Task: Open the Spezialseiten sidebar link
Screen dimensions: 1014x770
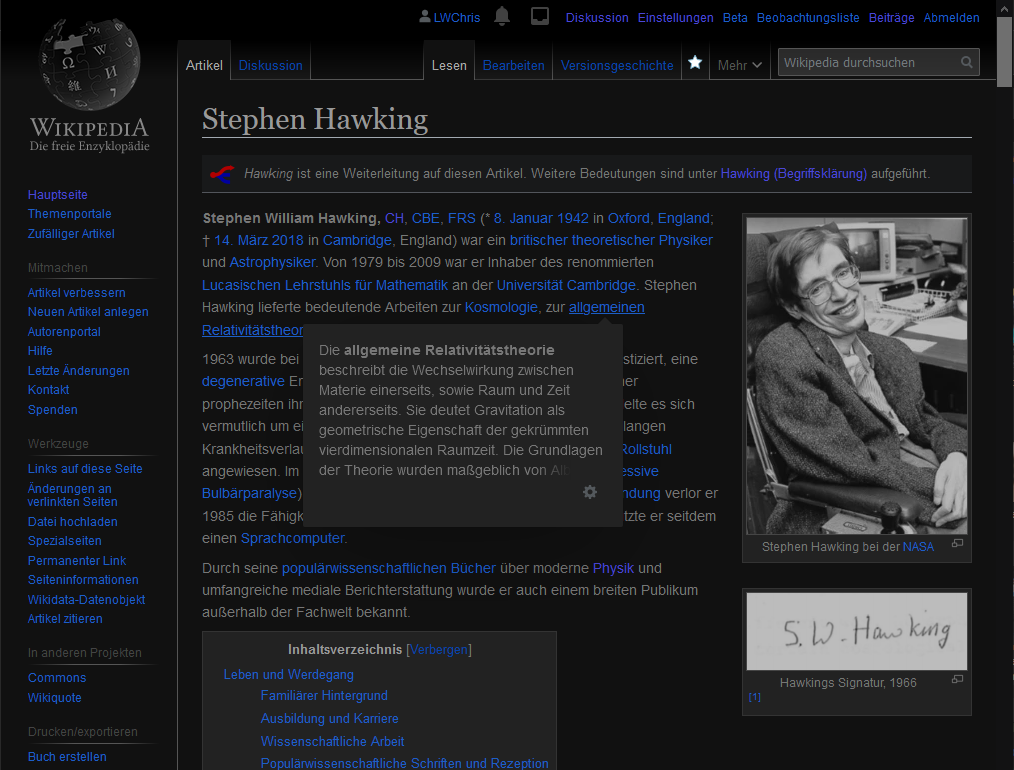Action: [65, 541]
